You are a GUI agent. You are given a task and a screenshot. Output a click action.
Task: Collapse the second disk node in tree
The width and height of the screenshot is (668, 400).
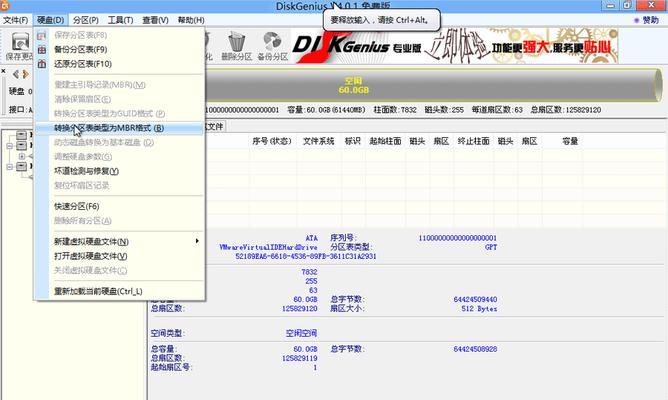10,146
